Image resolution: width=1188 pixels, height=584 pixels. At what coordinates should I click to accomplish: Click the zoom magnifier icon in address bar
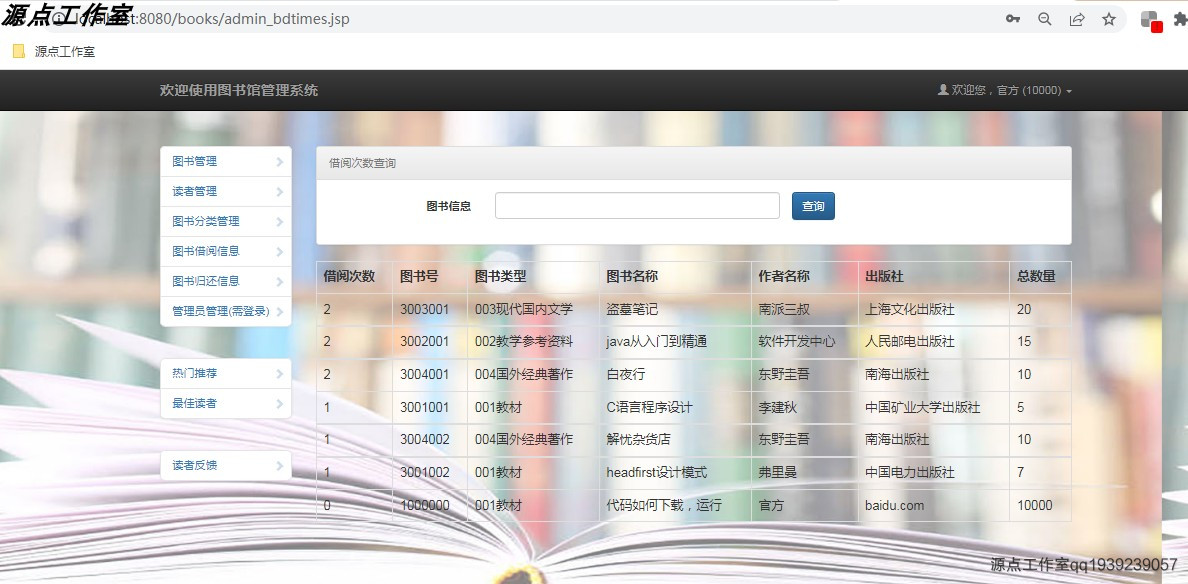(1044, 18)
